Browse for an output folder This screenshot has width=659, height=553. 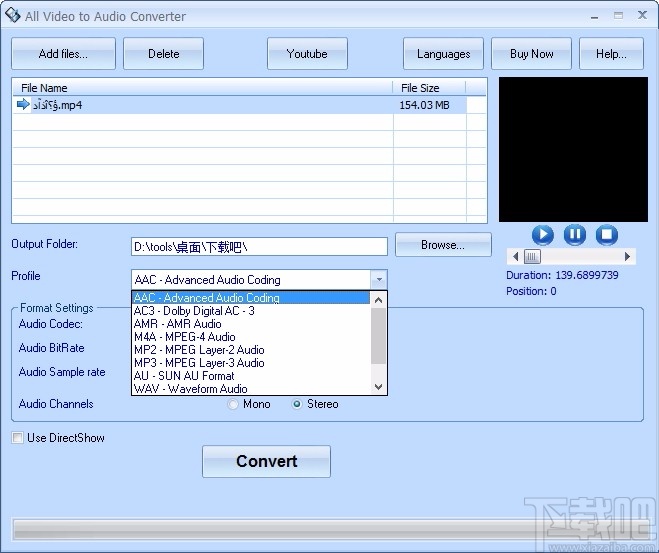tap(443, 245)
